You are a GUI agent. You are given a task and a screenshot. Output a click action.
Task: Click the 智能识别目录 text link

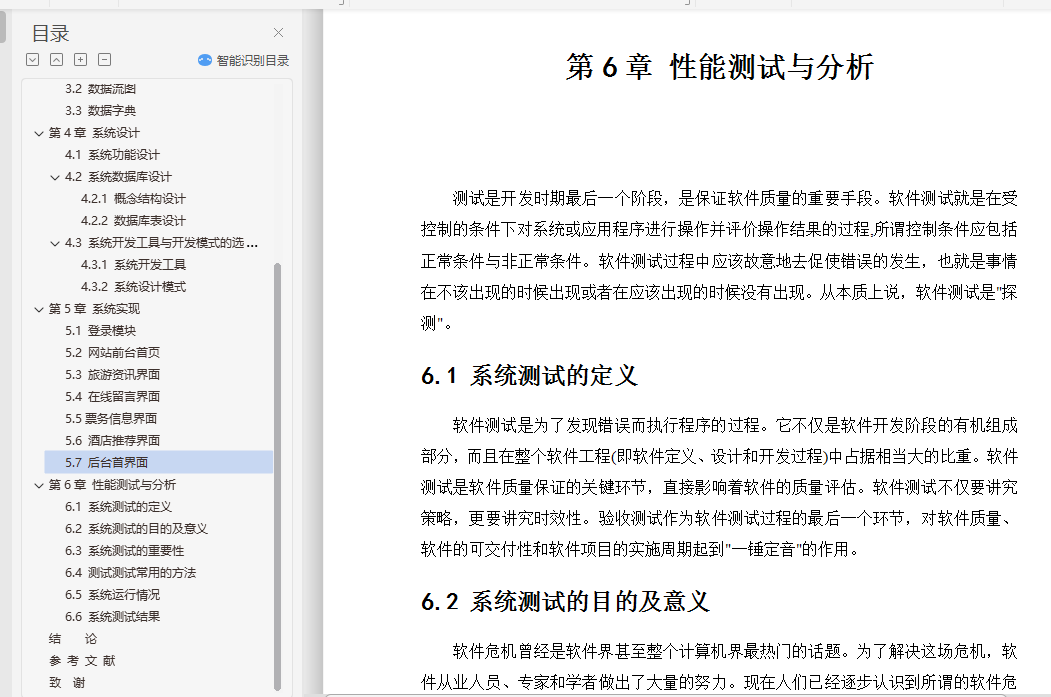pos(253,60)
